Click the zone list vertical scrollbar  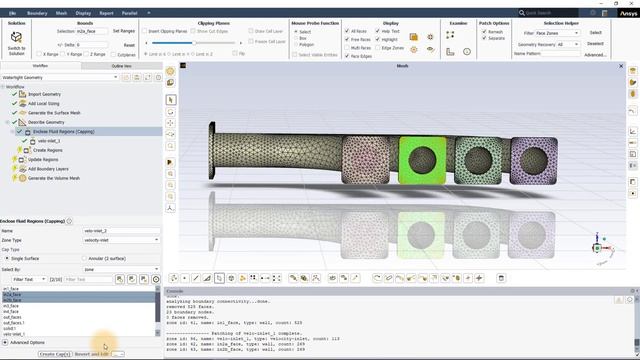[x=158, y=312]
